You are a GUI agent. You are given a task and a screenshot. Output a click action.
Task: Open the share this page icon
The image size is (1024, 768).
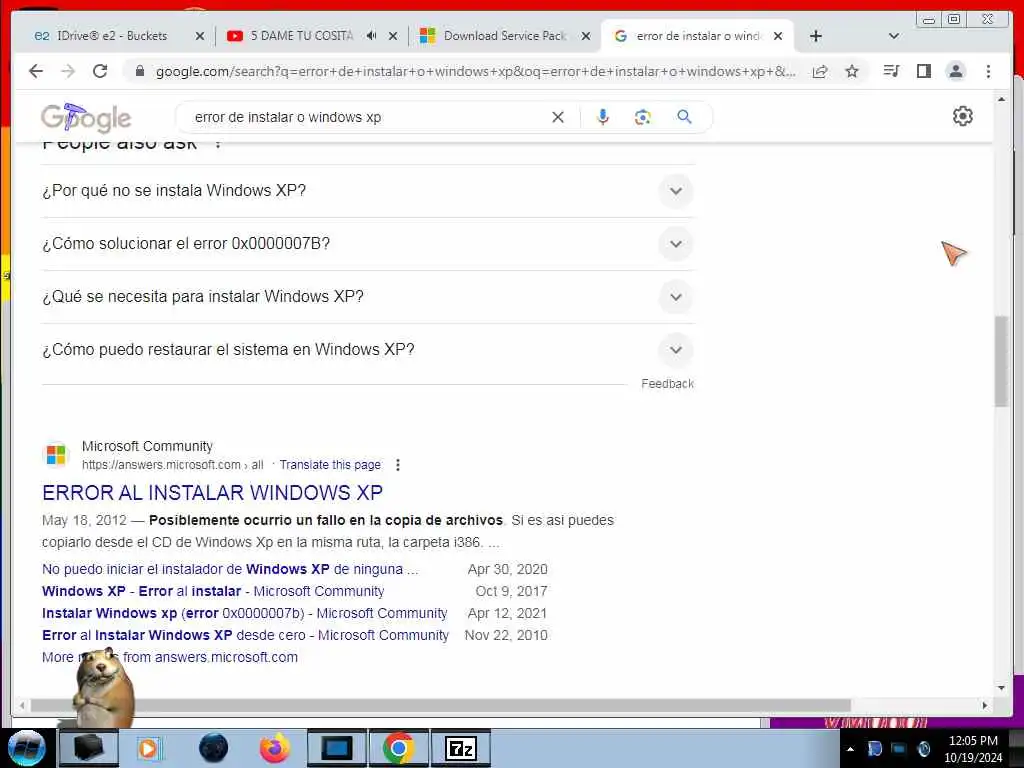[x=820, y=71]
